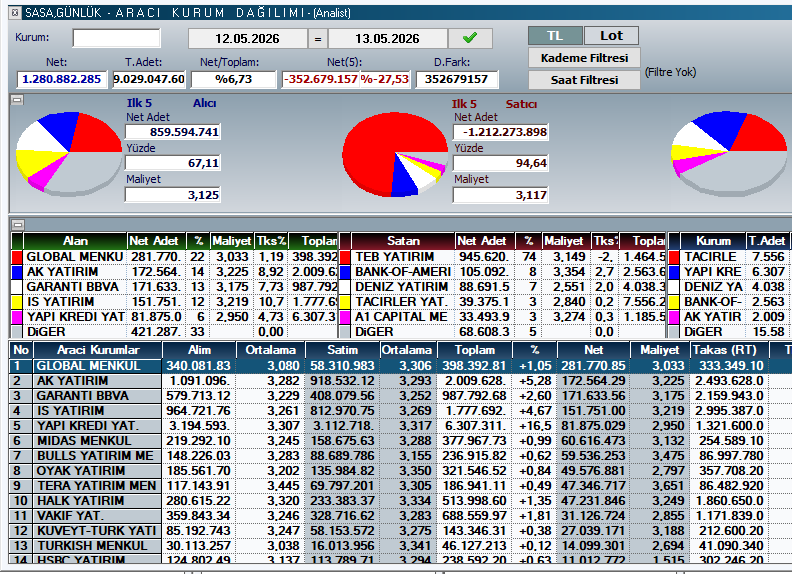Click the D.Fark value 352679157
792x574 pixels.
click(457, 79)
